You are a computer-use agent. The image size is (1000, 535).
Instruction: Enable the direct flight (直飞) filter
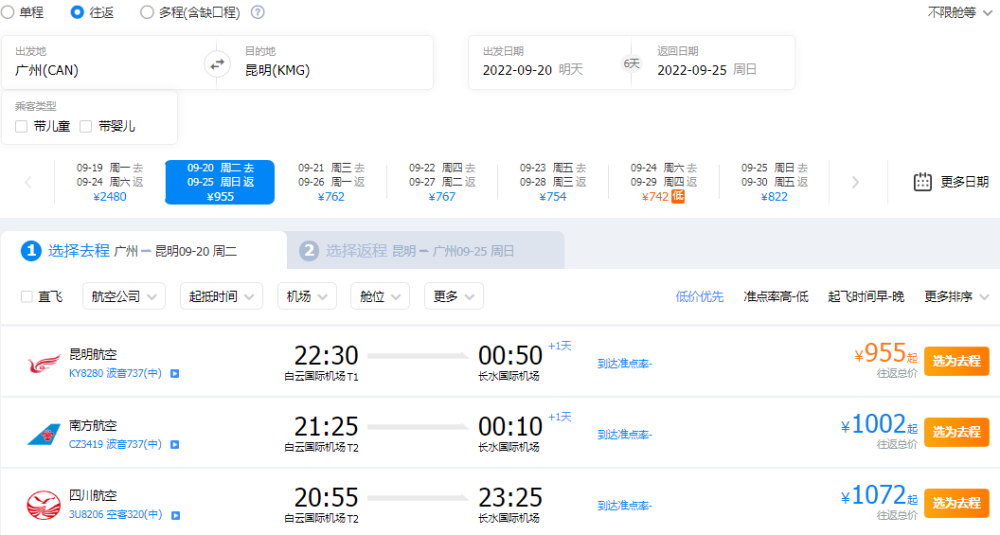click(x=27, y=296)
